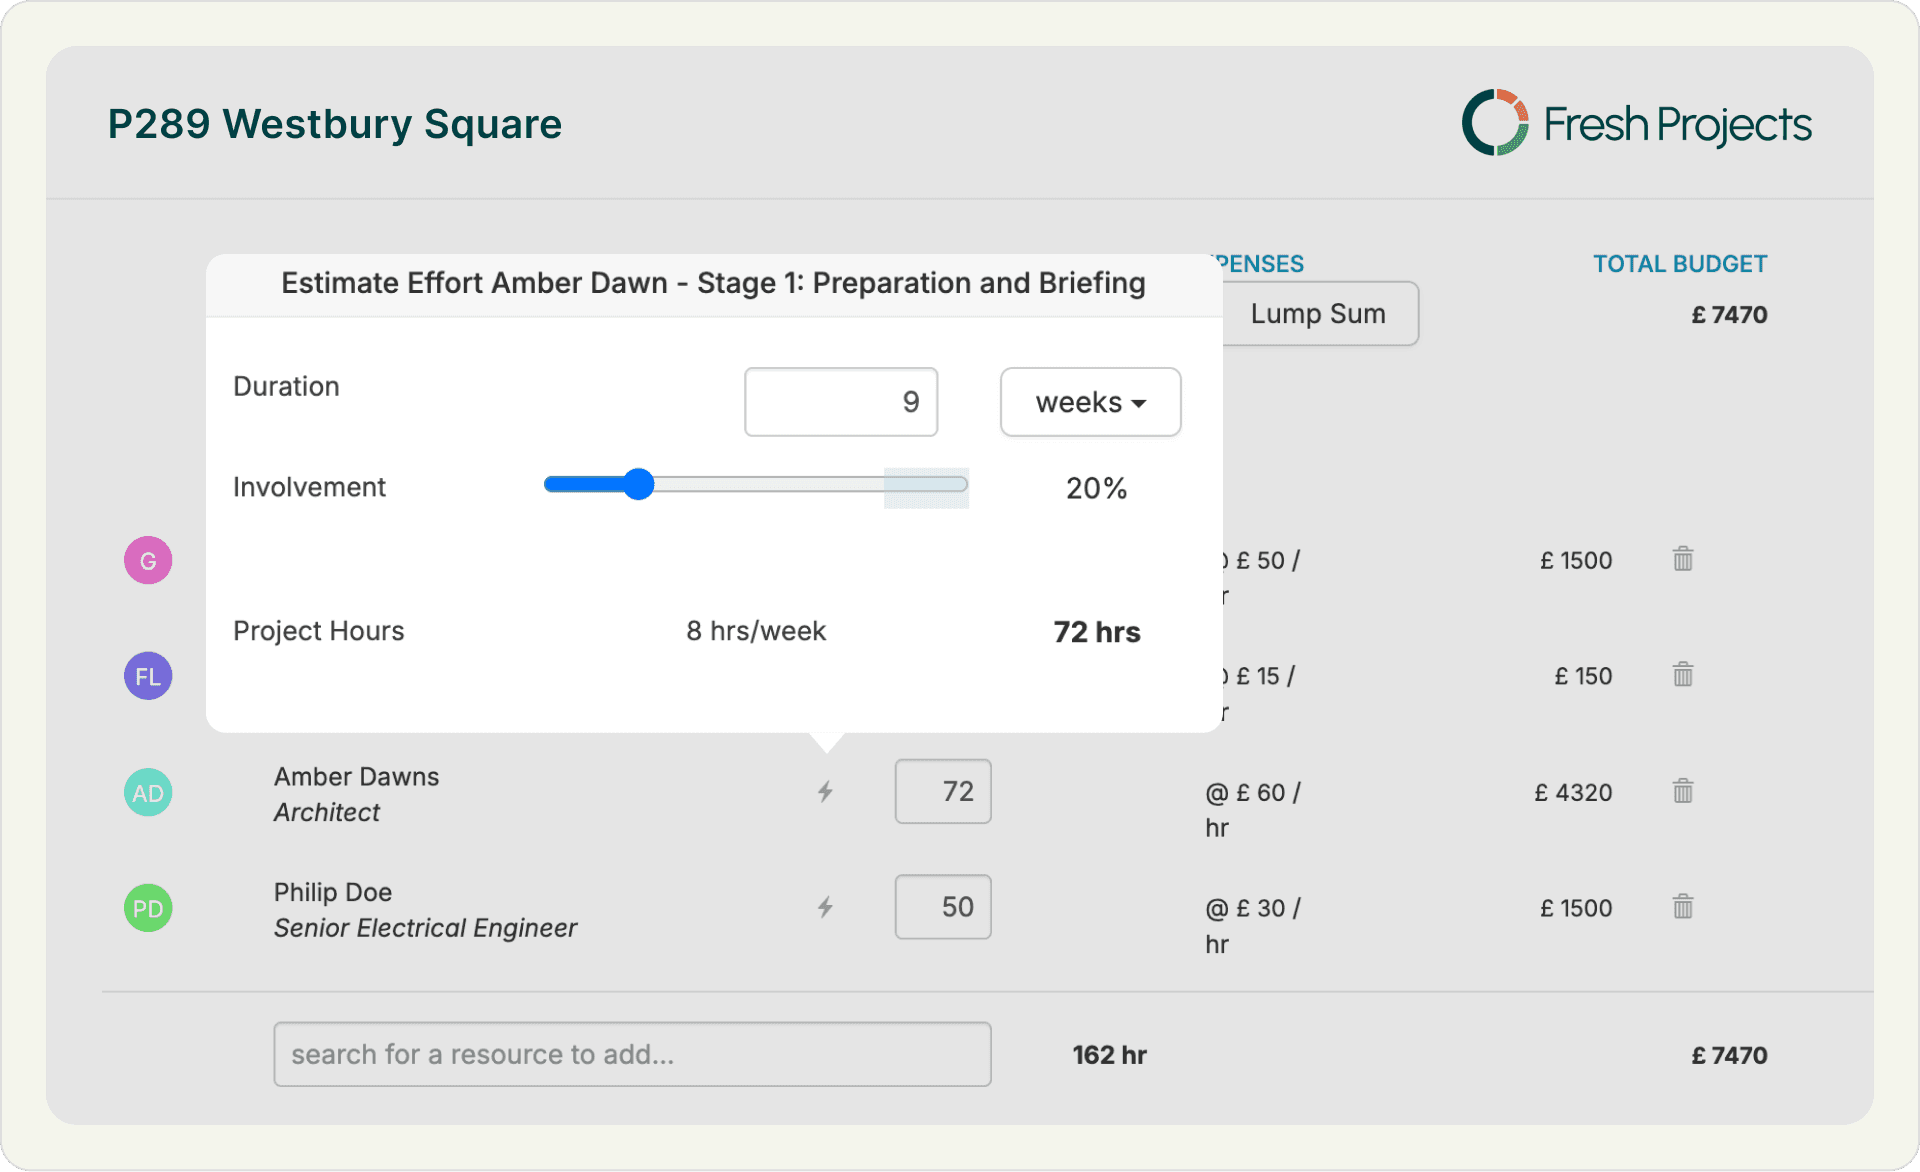Viewport: 1920px width, 1172px height.
Task: Click the Duration input field
Action: [x=840, y=402]
